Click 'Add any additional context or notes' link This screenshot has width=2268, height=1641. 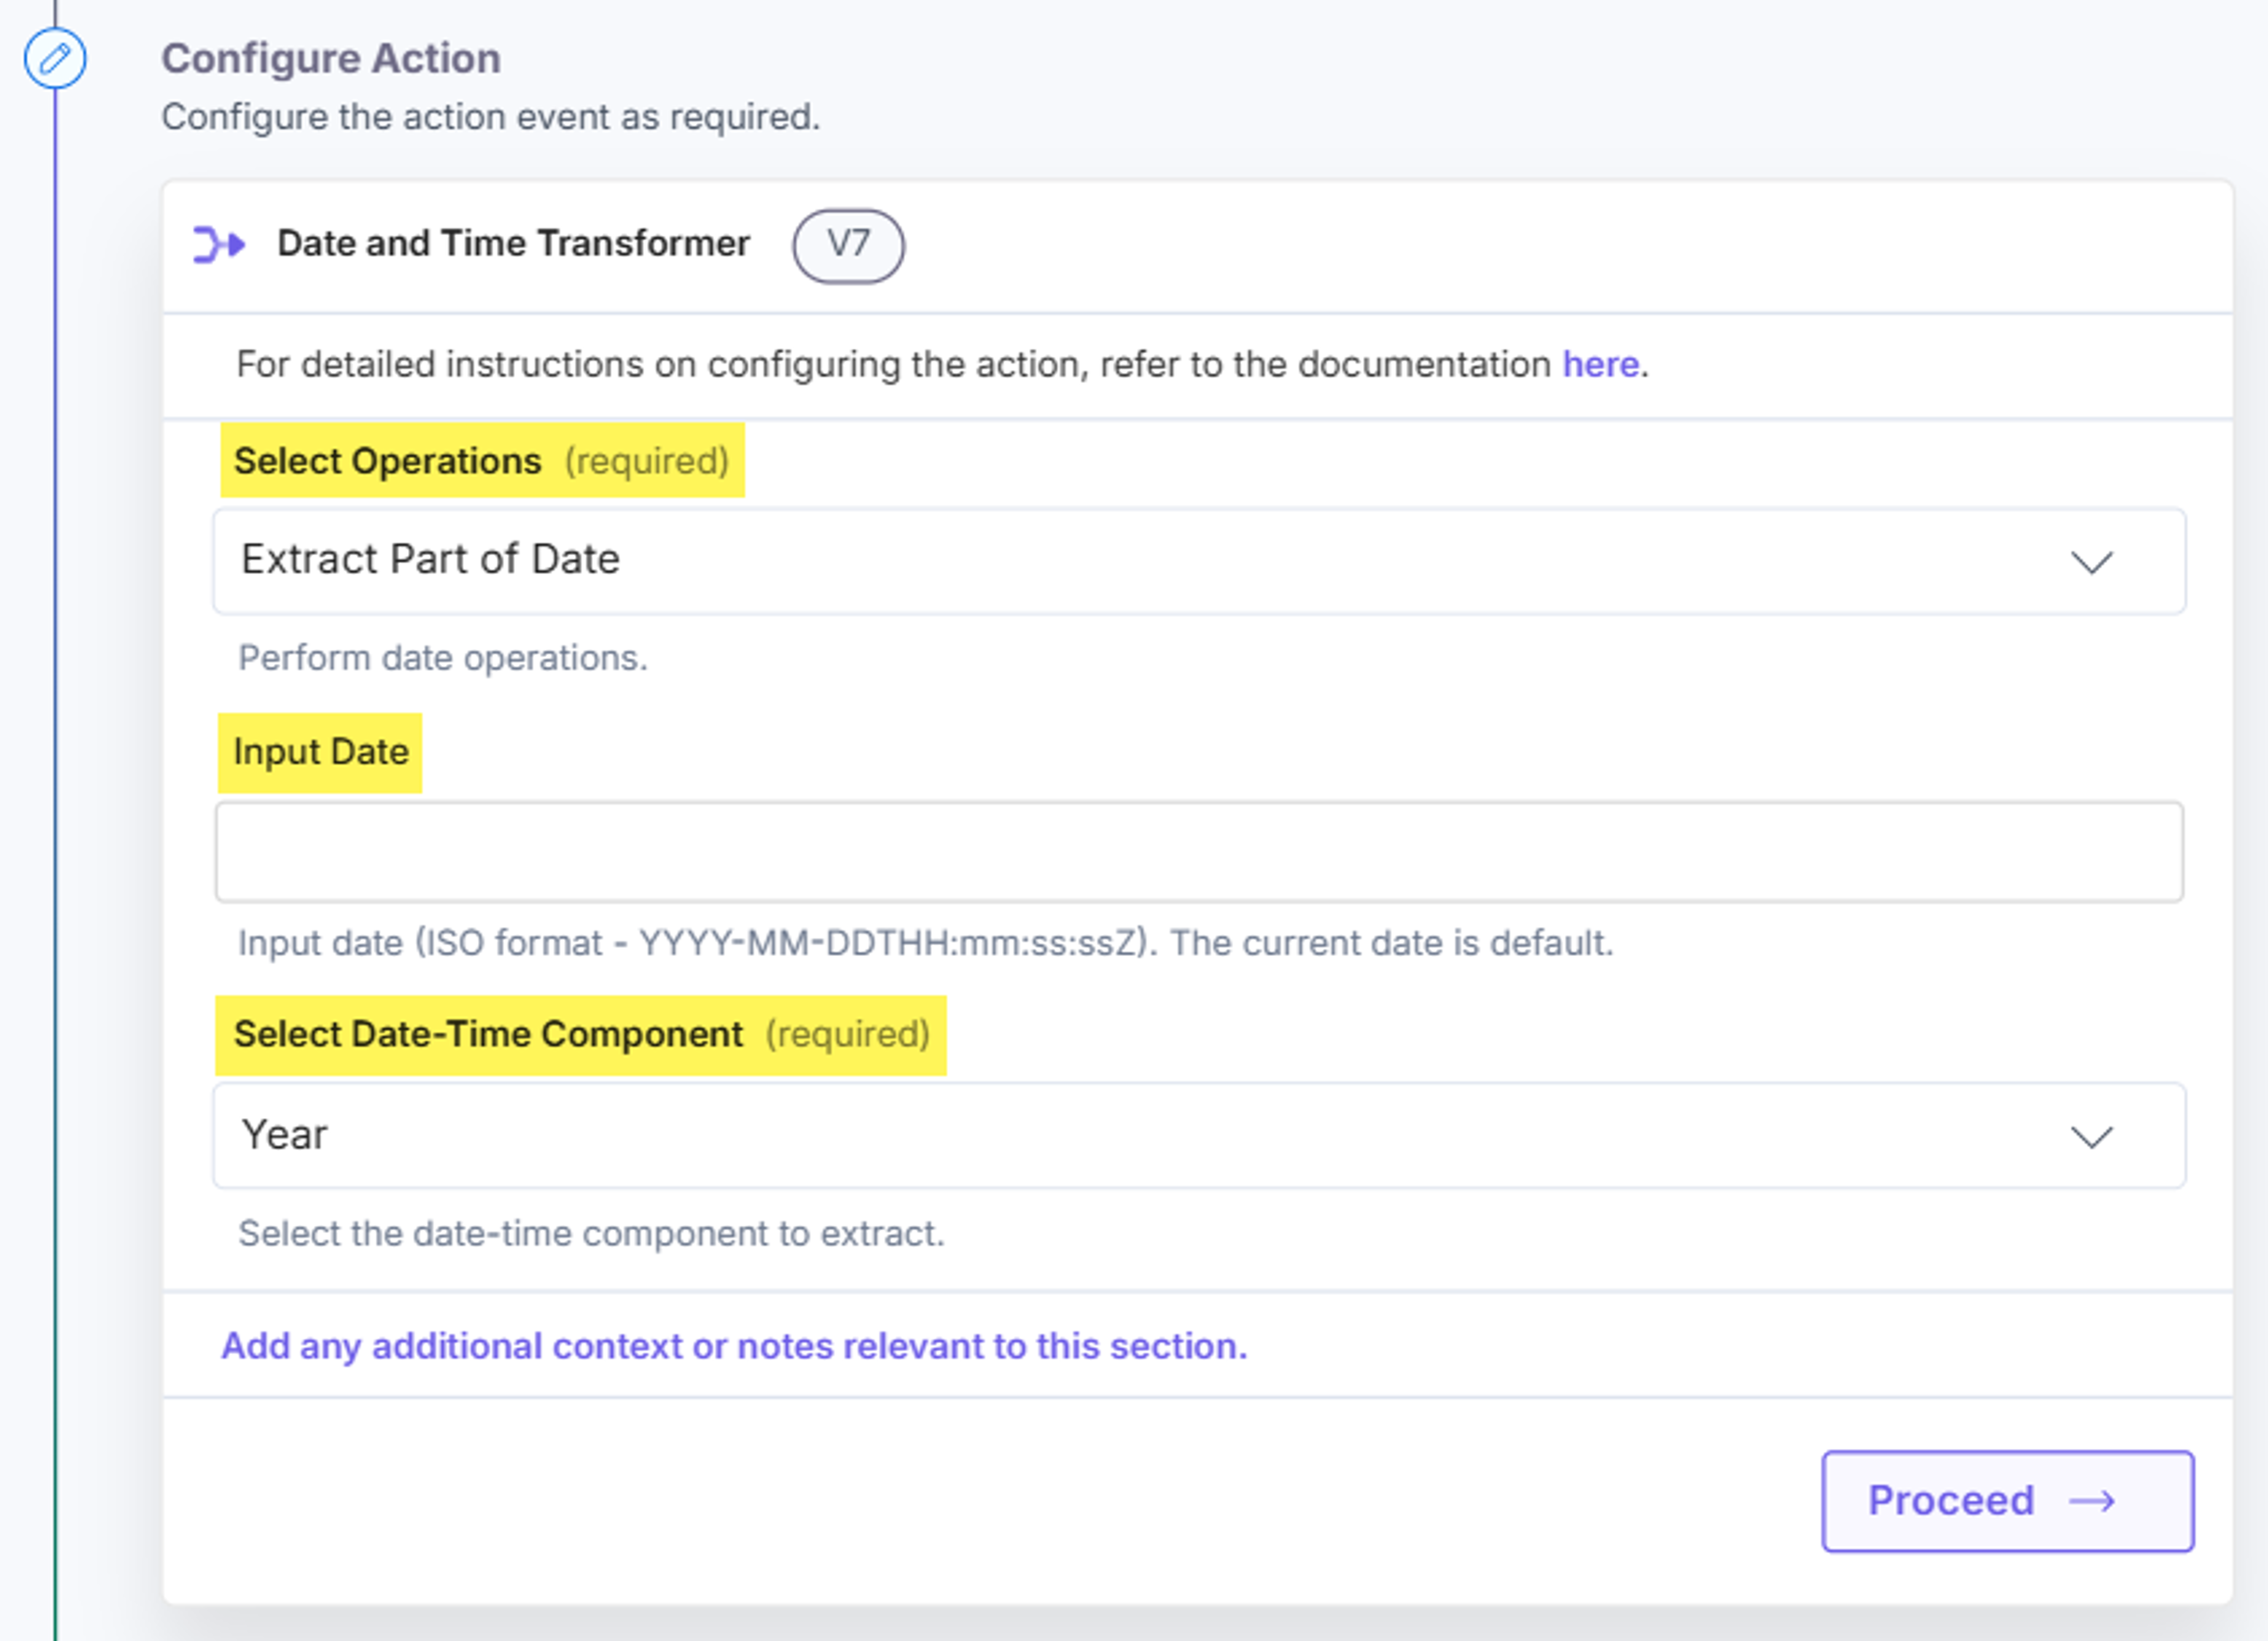pyautogui.click(x=734, y=1346)
